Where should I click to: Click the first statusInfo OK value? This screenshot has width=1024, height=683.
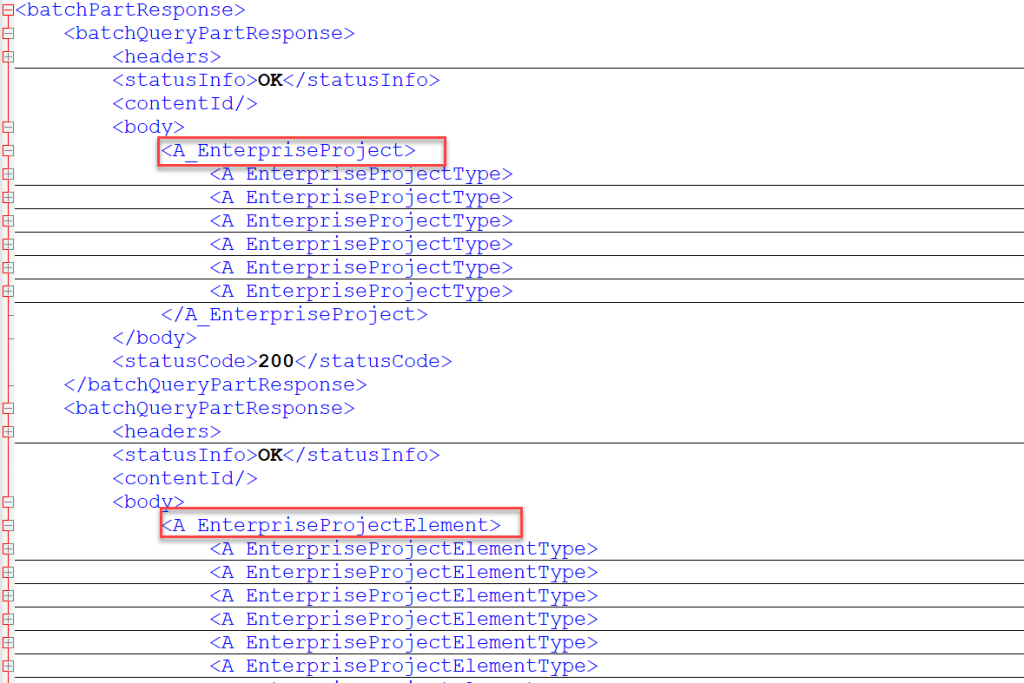[270, 80]
